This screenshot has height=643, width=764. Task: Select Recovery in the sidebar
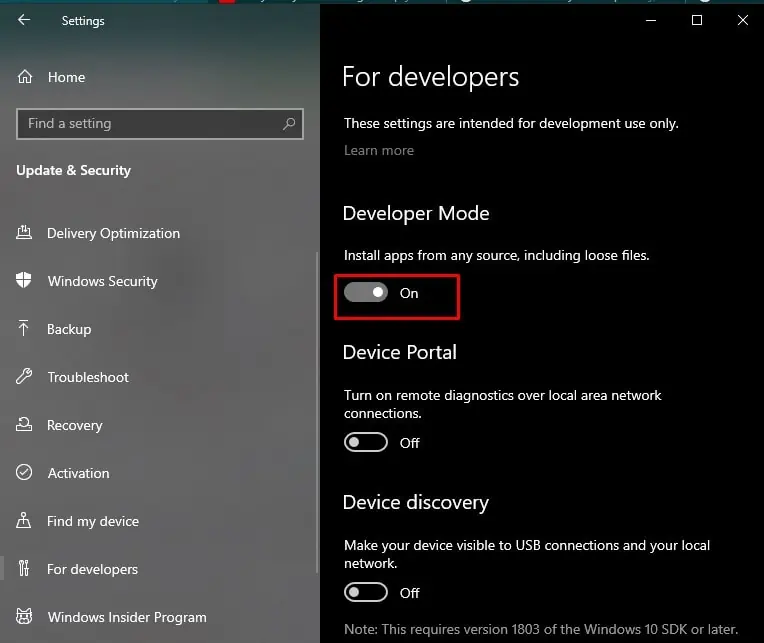75,426
